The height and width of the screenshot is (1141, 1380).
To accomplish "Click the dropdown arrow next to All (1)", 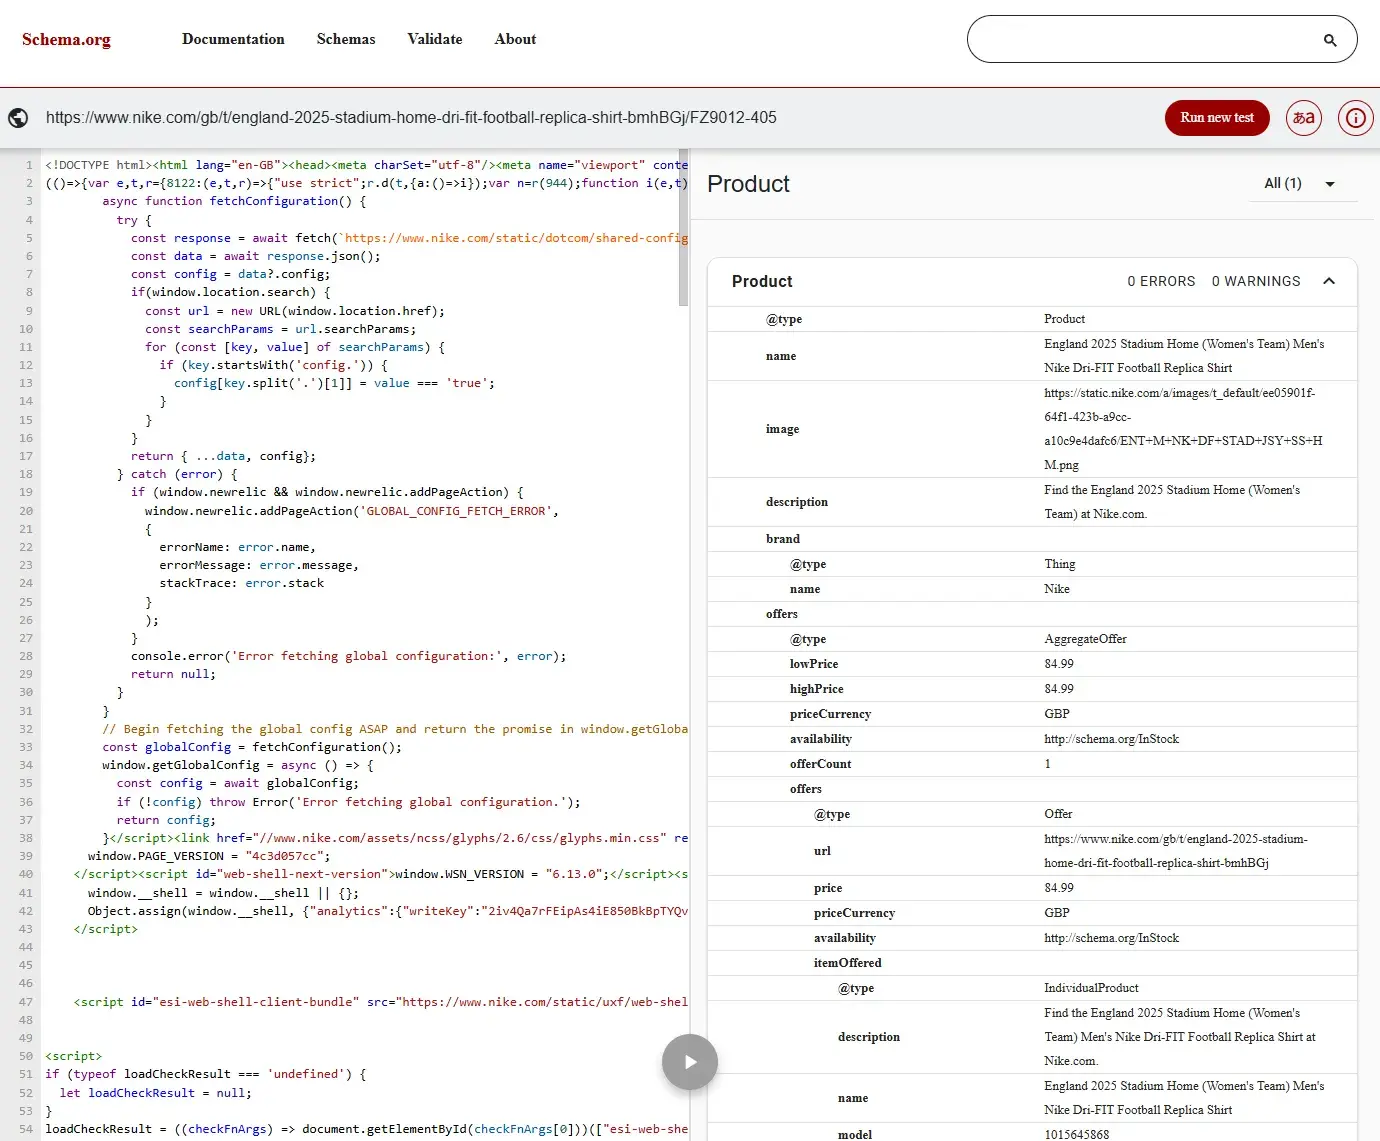I will (1330, 184).
